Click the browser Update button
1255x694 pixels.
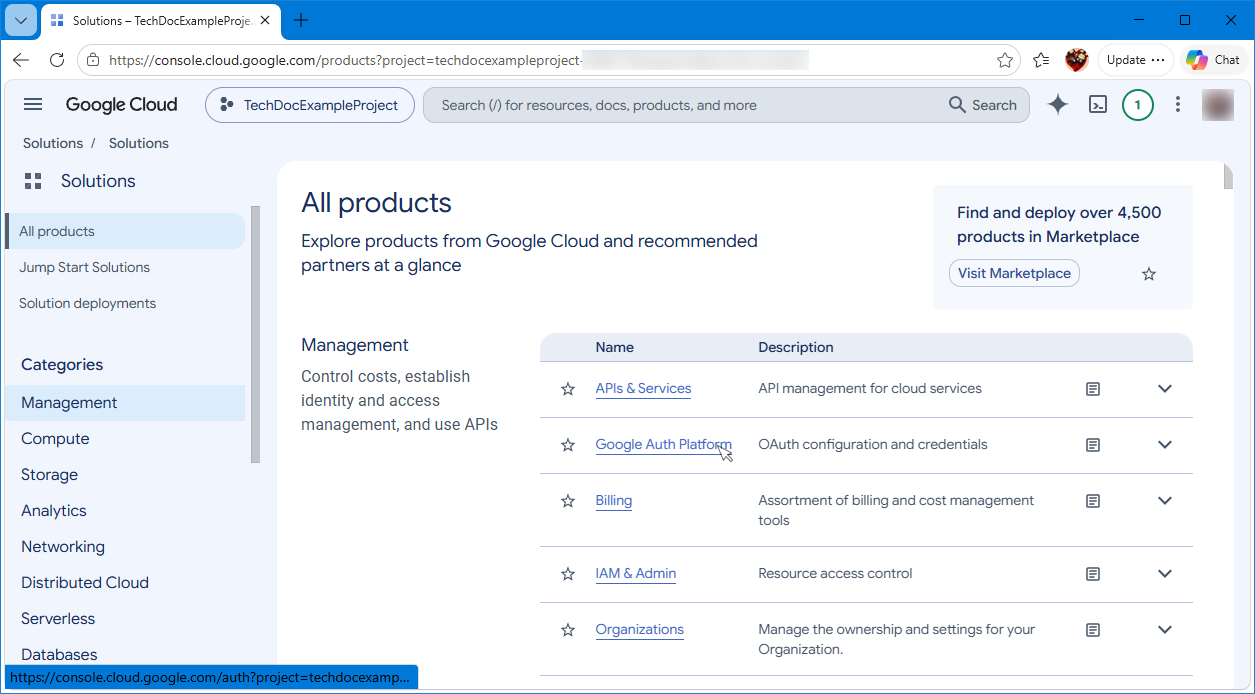[x=1135, y=60]
